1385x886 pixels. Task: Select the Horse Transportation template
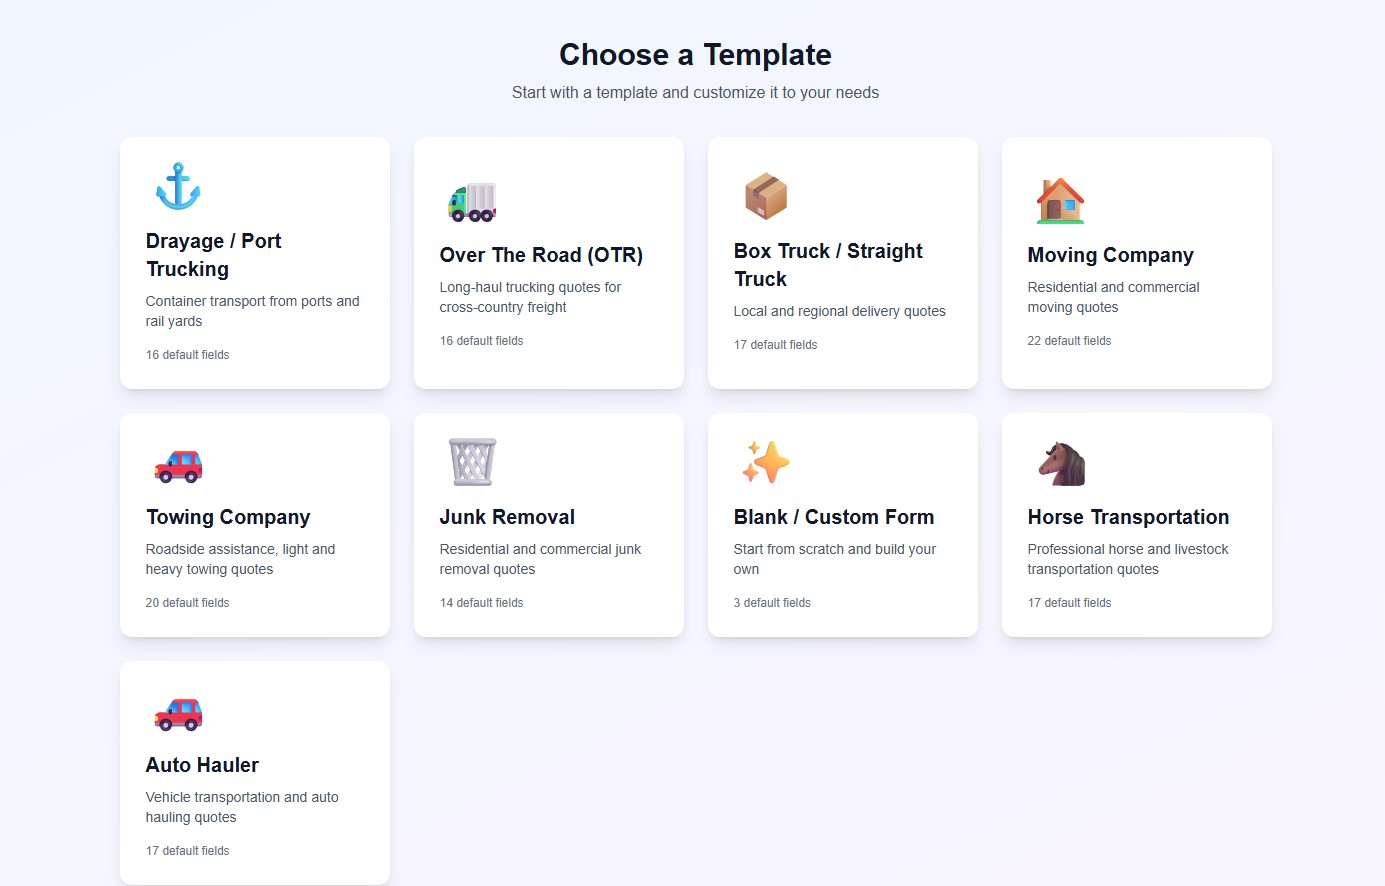pyautogui.click(x=1136, y=524)
